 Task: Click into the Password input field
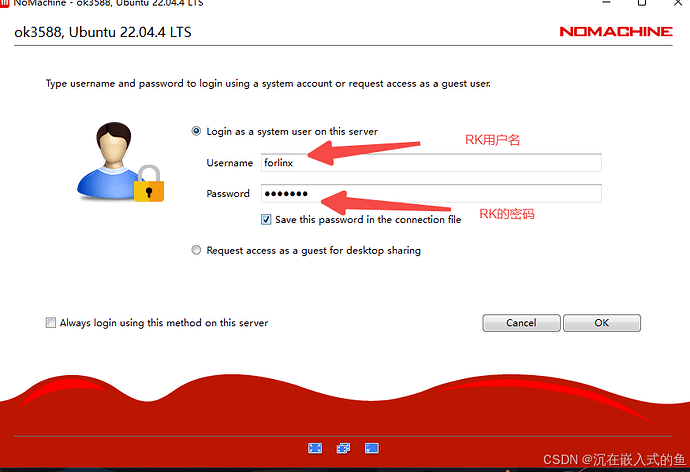[431, 194]
